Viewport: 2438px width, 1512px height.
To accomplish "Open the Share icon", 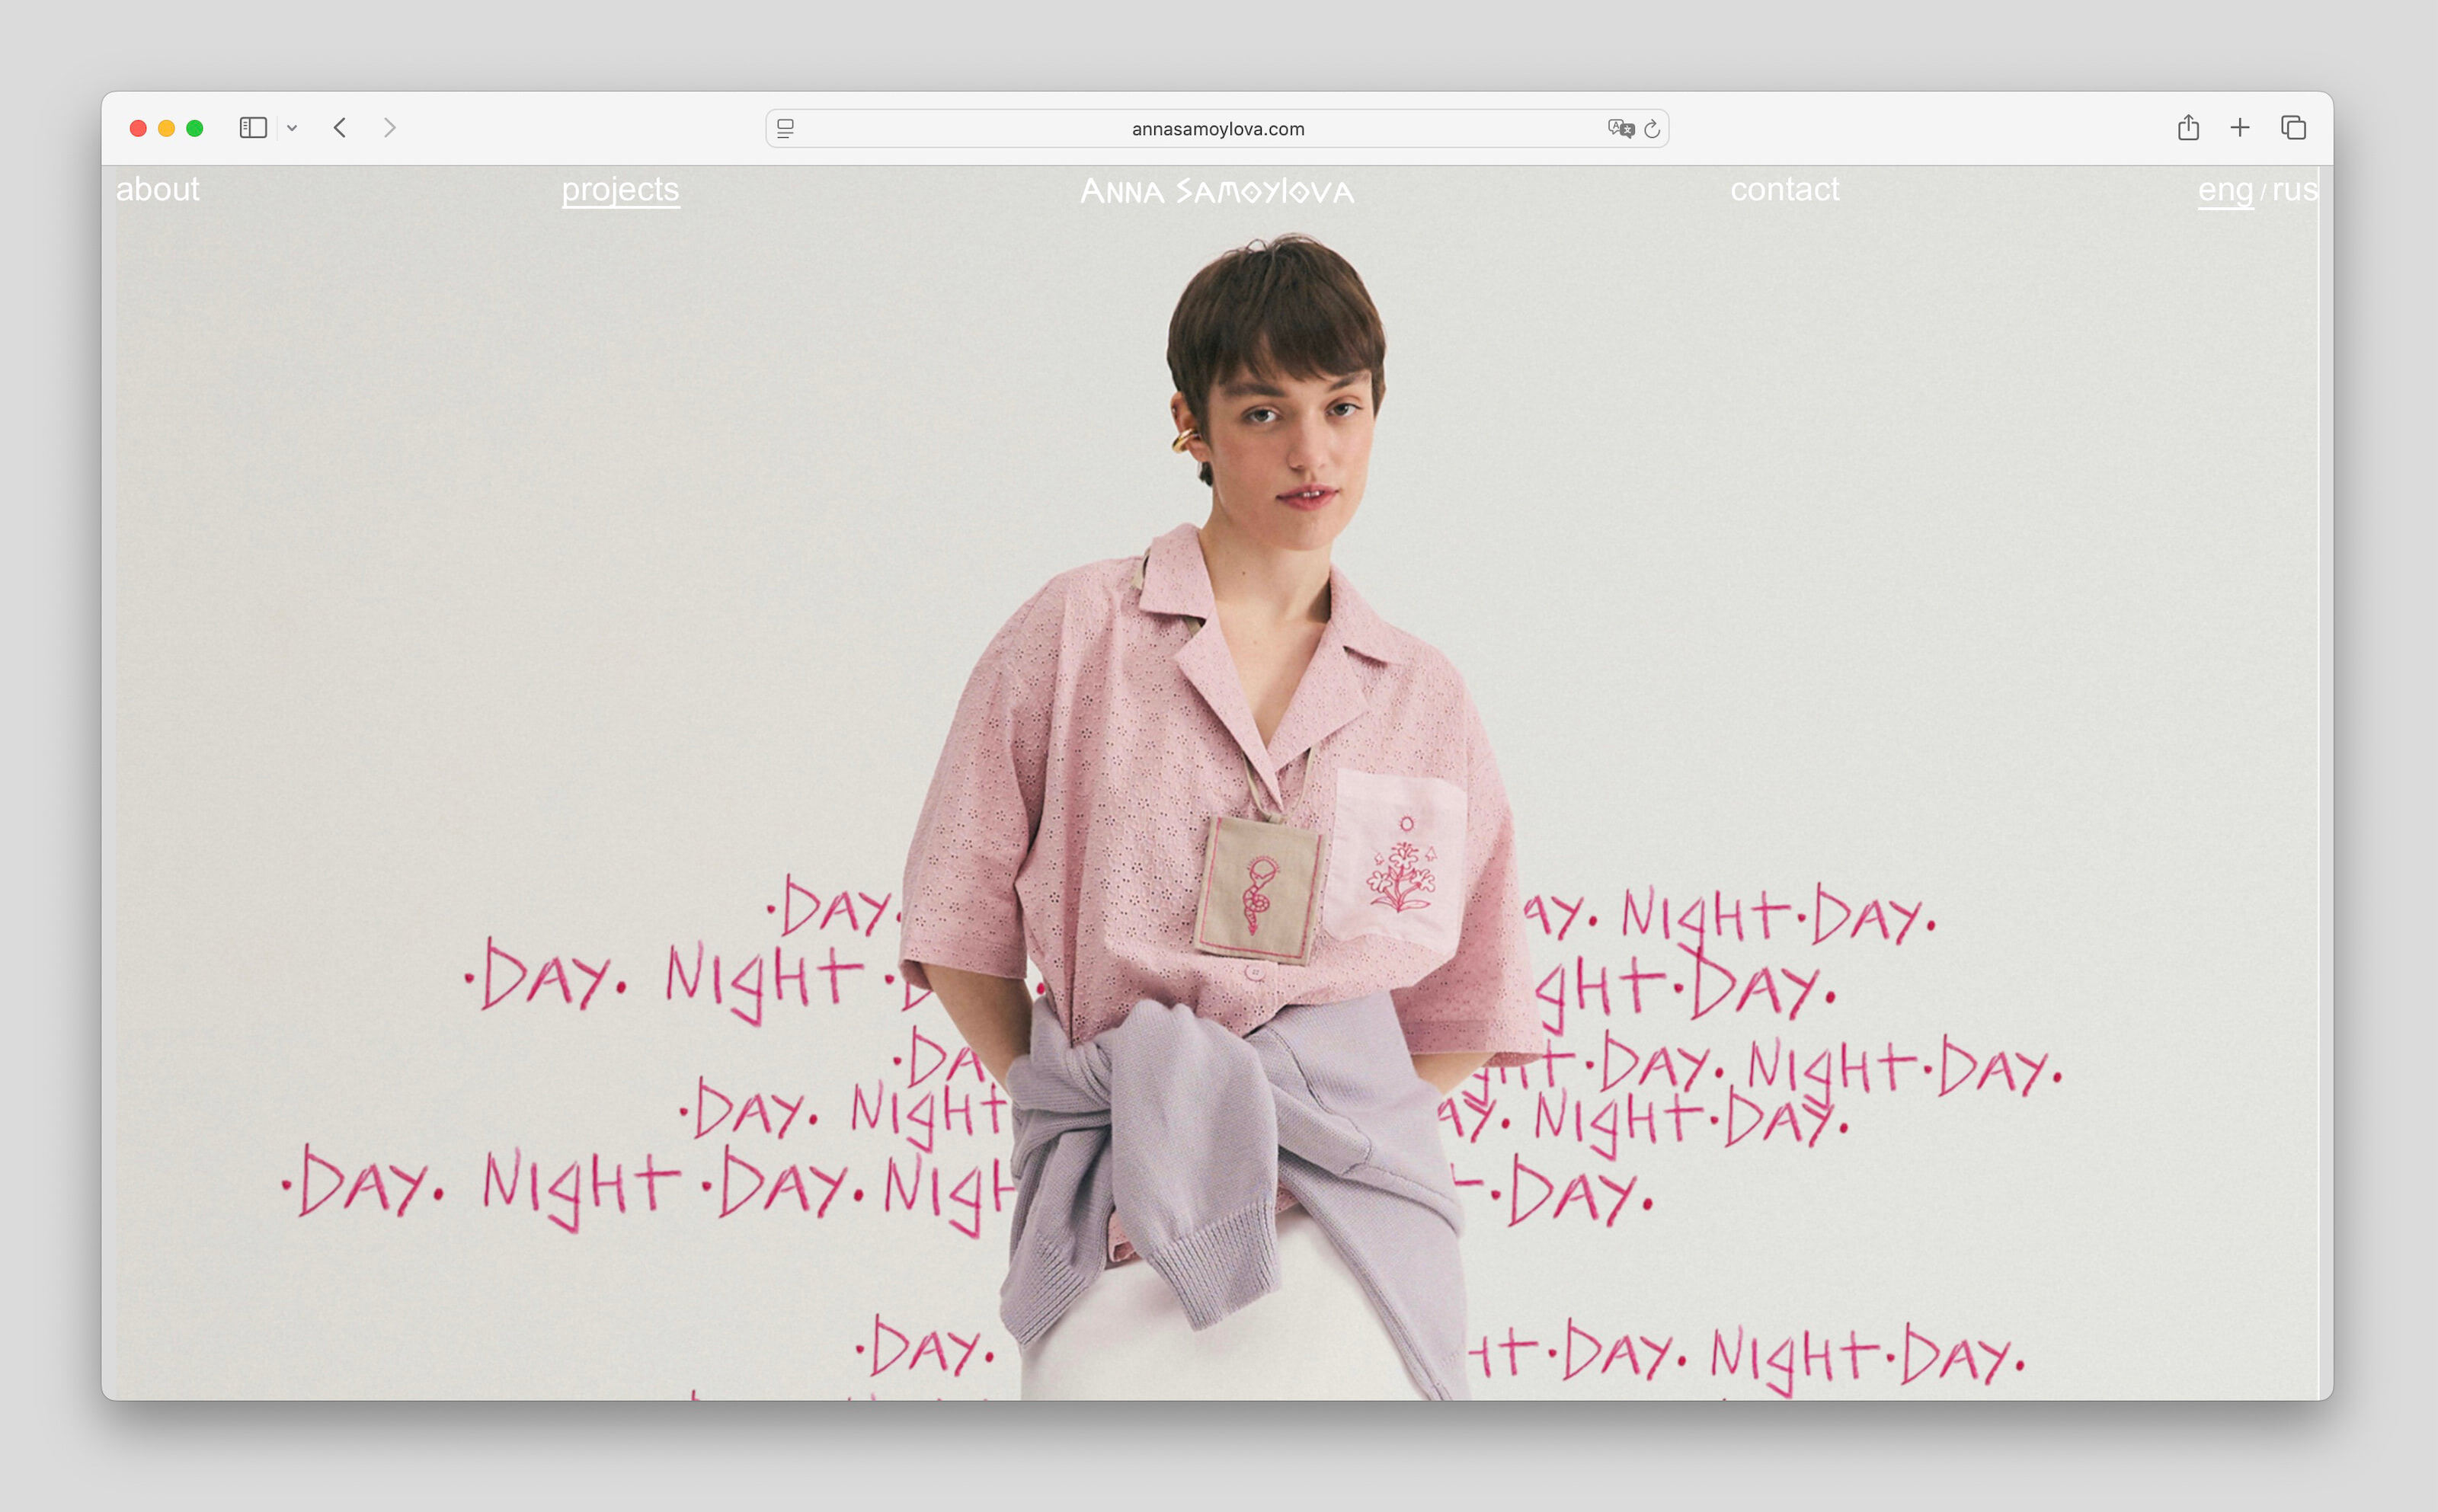I will (2188, 128).
